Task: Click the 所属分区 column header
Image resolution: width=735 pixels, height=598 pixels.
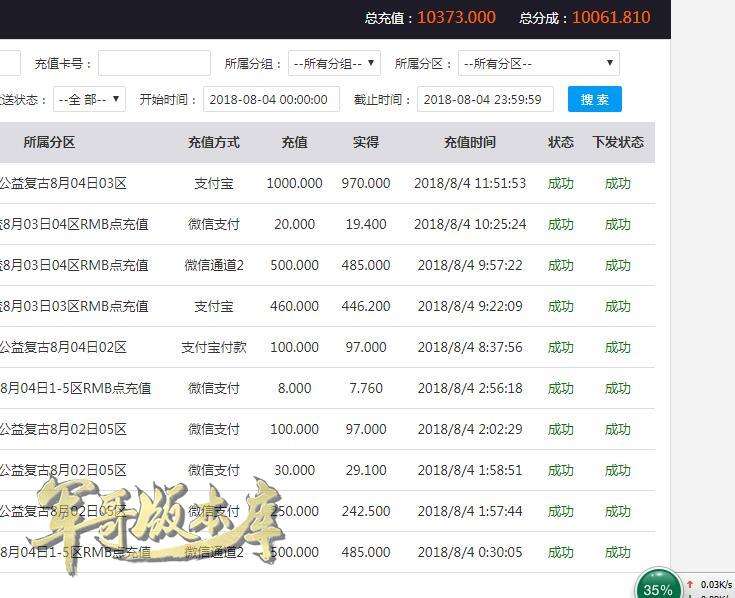Action: 49,142
